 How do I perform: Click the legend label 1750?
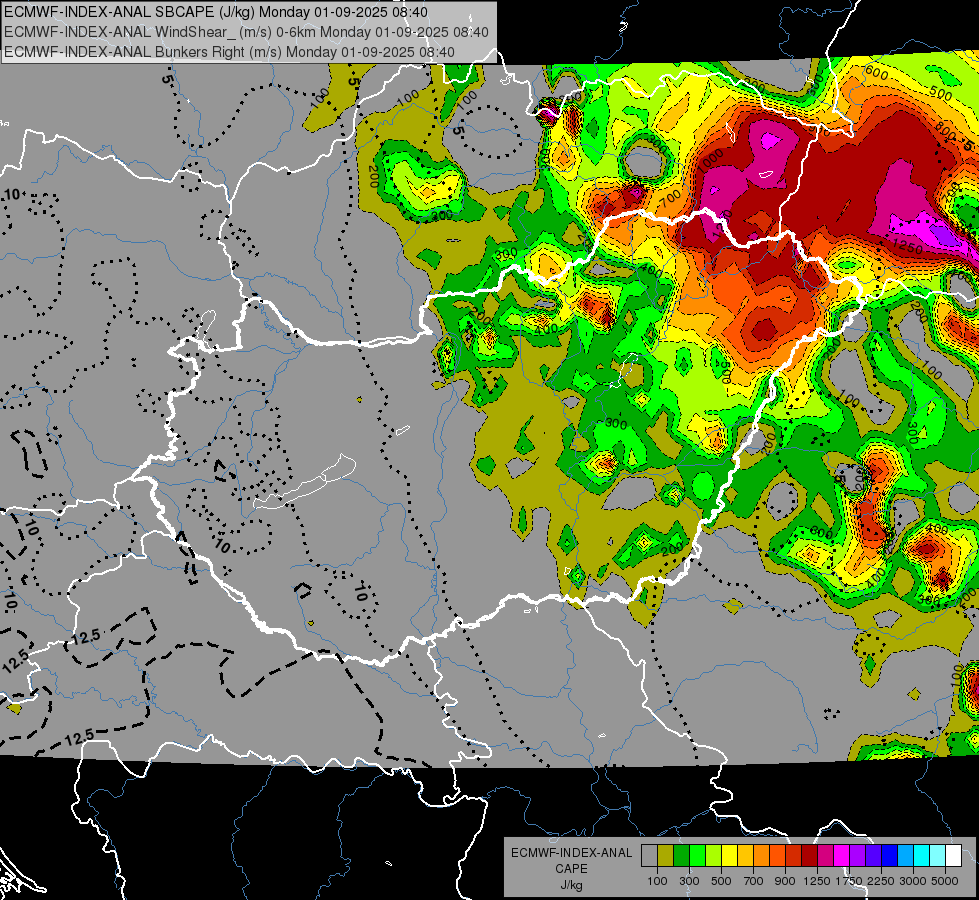point(849,881)
